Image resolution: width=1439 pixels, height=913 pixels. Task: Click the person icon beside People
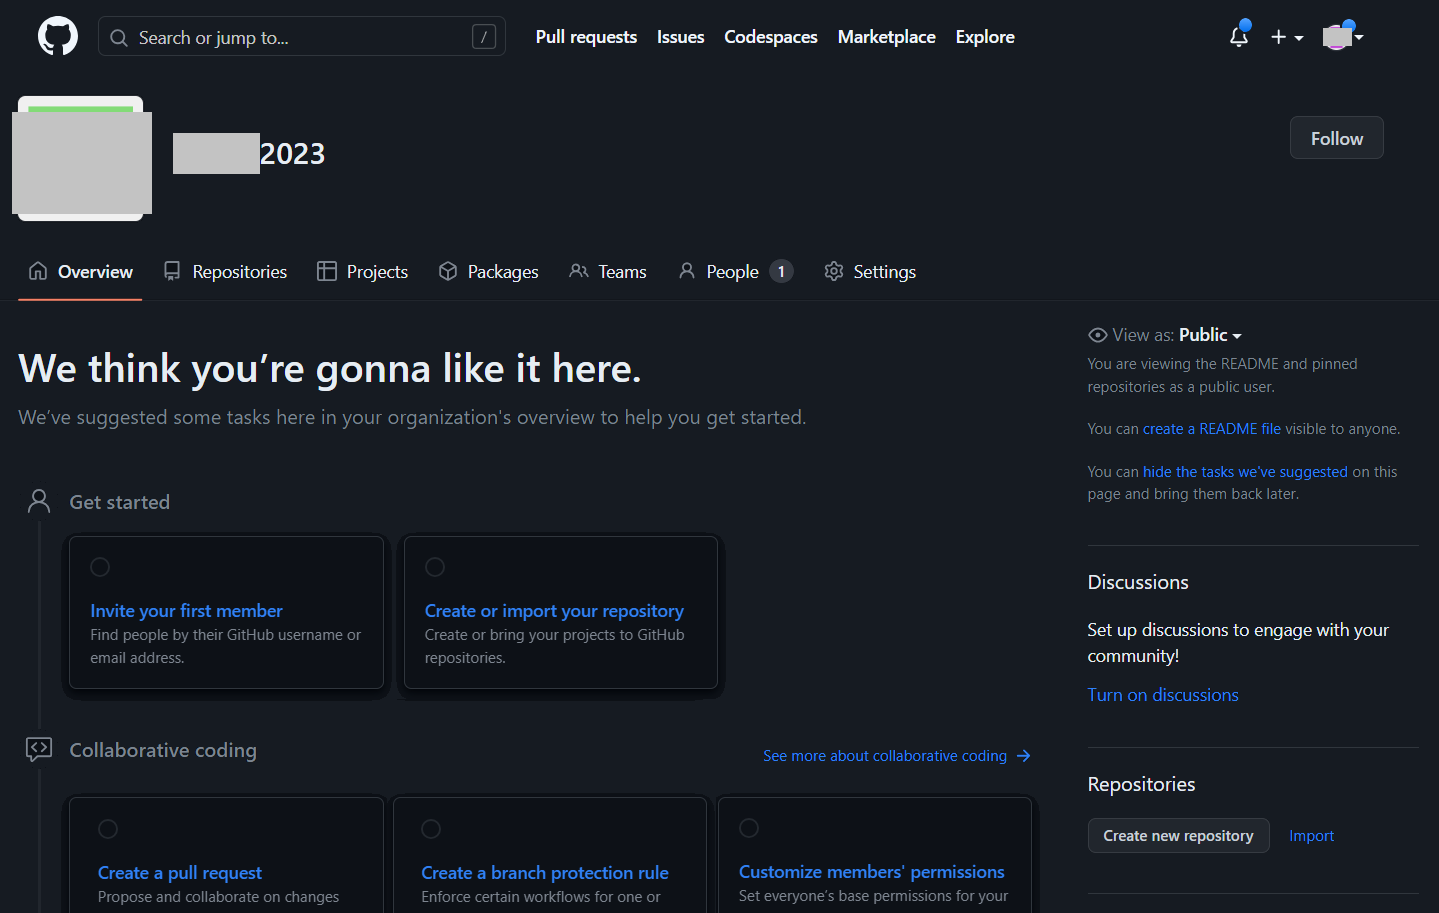tap(687, 271)
